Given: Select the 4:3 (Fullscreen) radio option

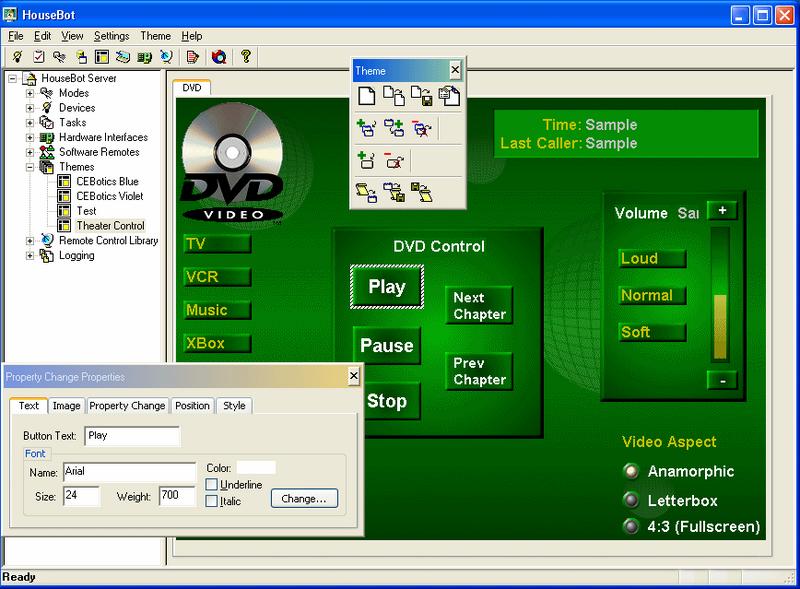Looking at the screenshot, I should click(x=631, y=526).
